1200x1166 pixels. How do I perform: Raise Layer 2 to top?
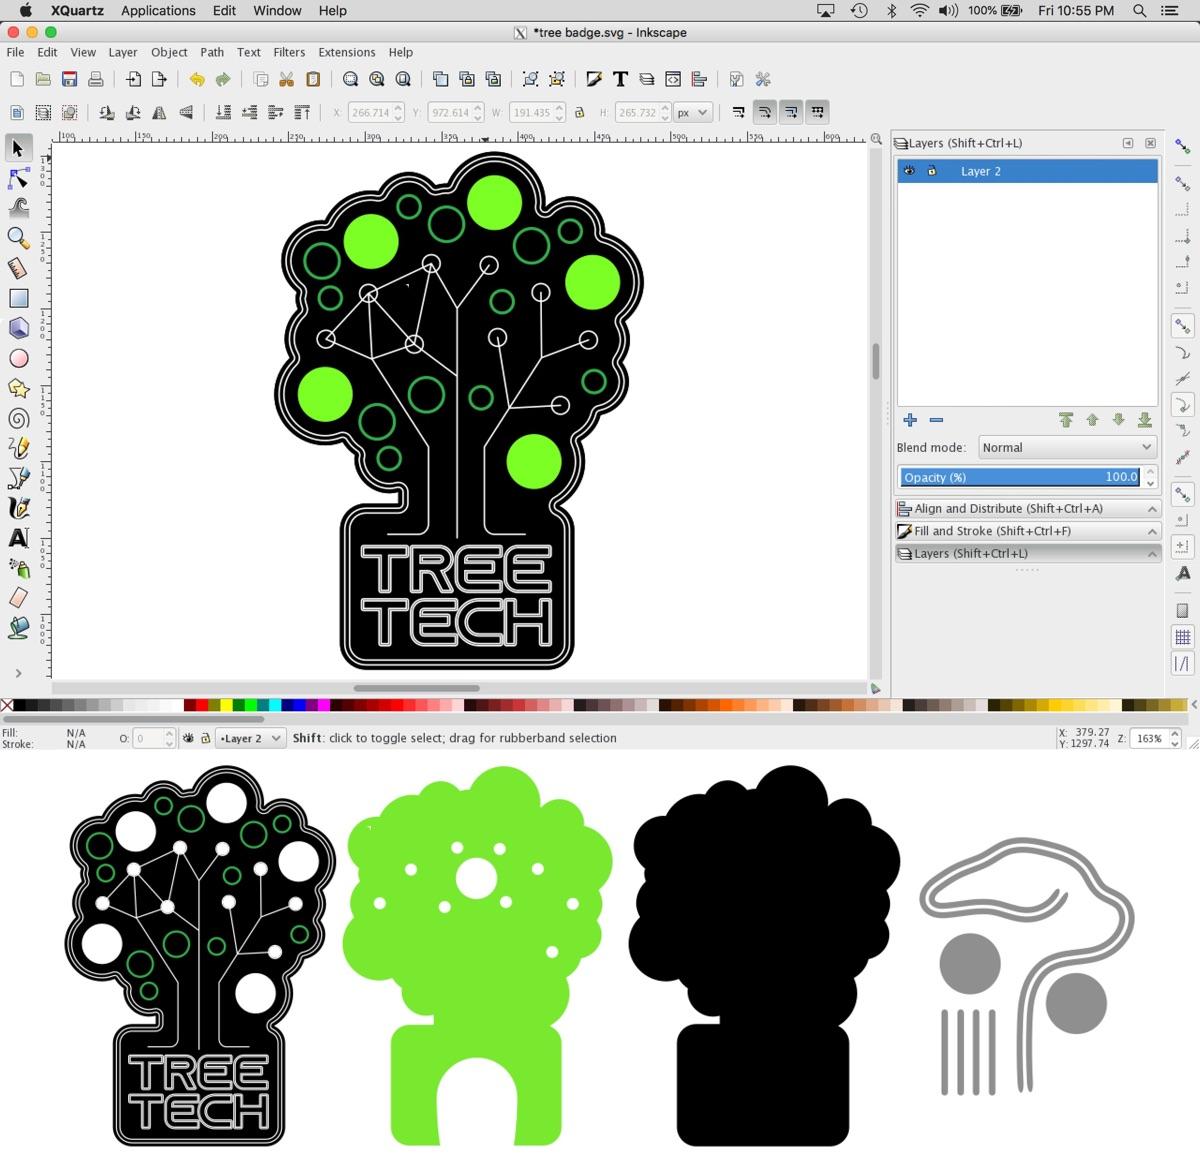point(1066,420)
